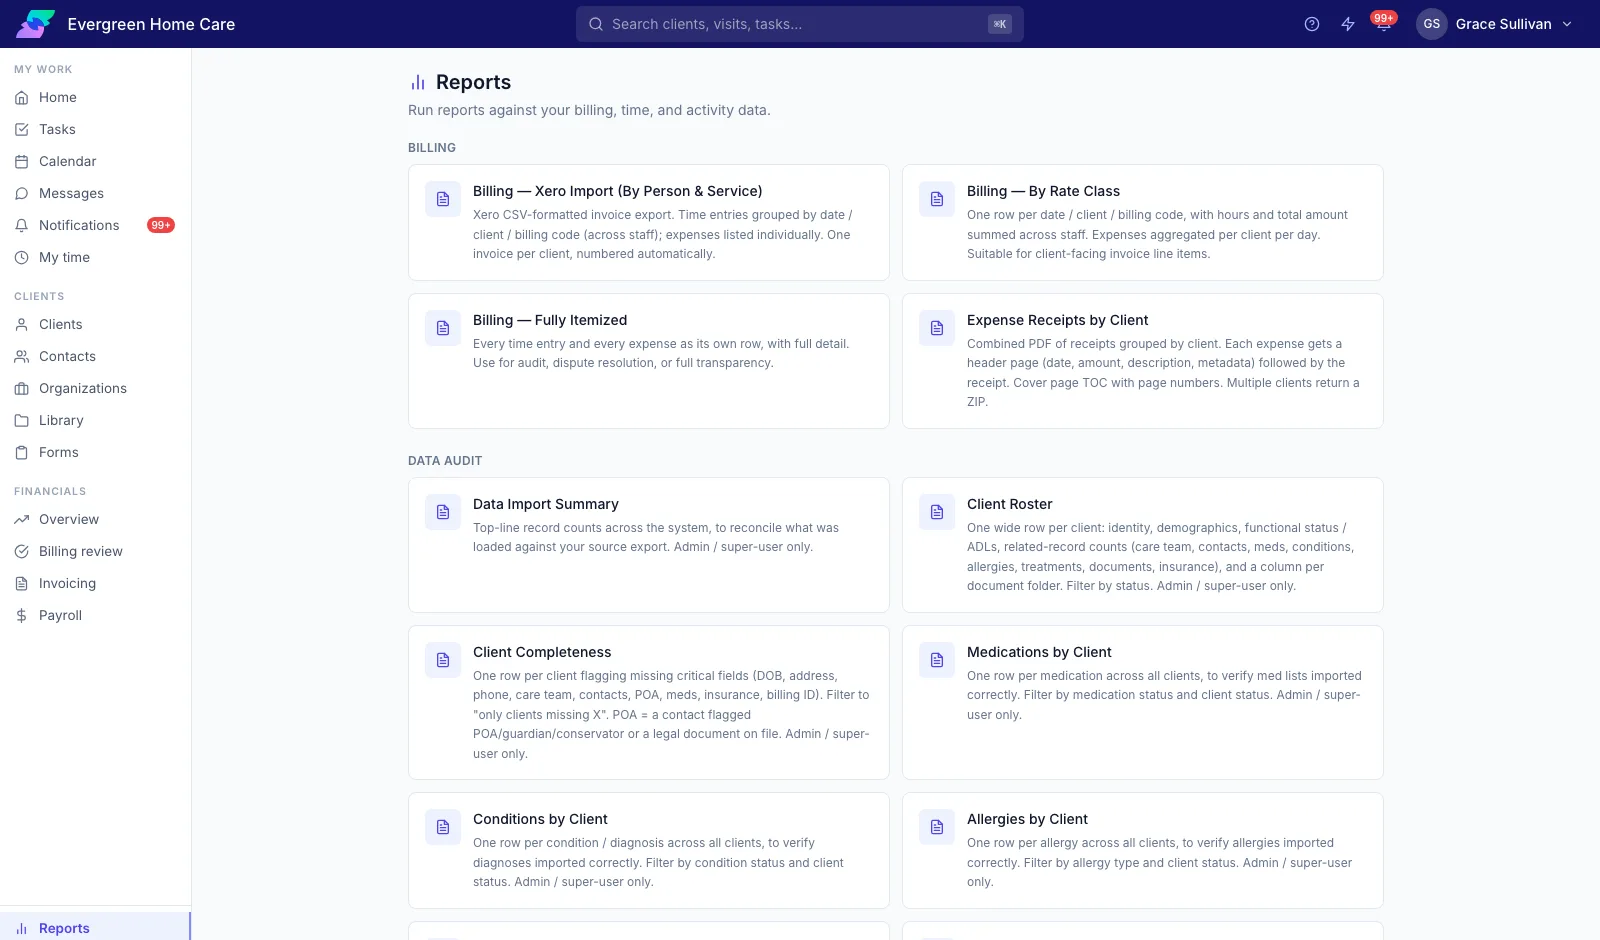Click the My time clock icon
1600x940 pixels.
tap(21, 257)
